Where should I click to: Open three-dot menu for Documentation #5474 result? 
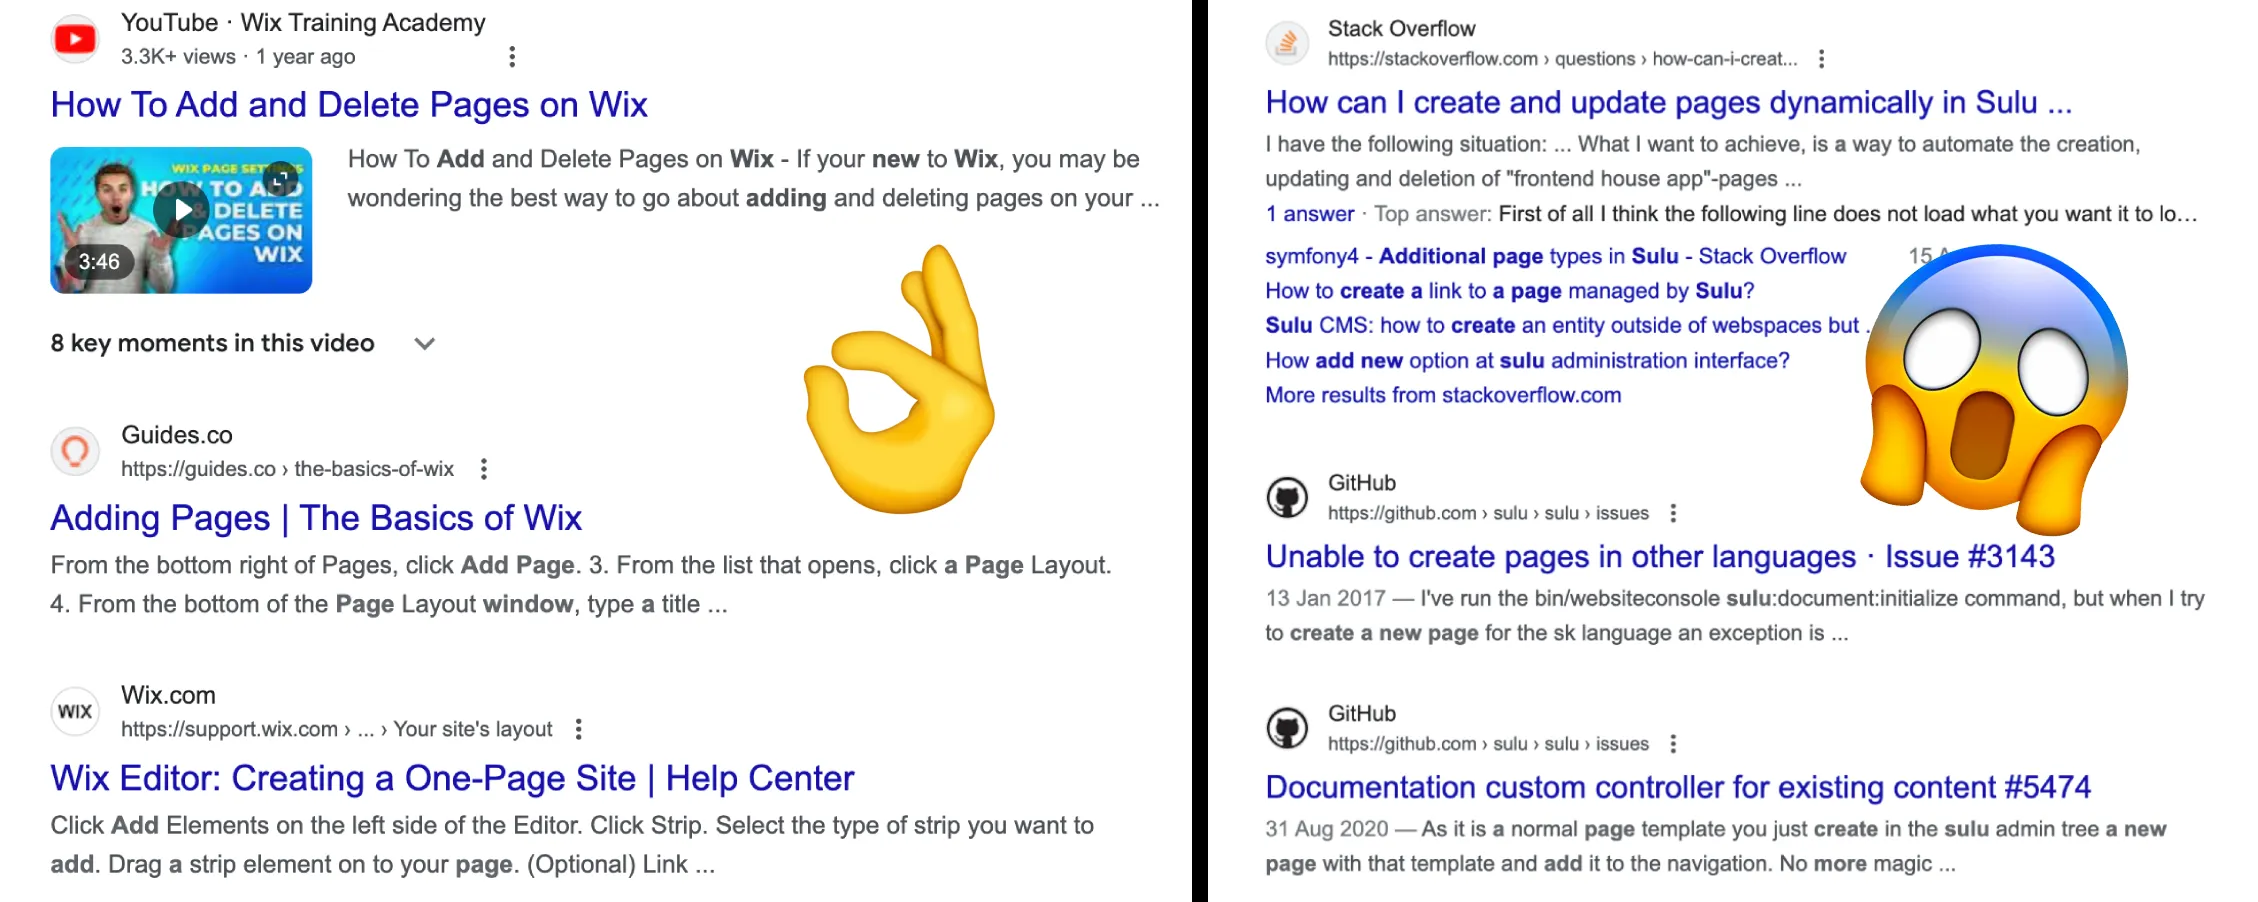point(1673,744)
